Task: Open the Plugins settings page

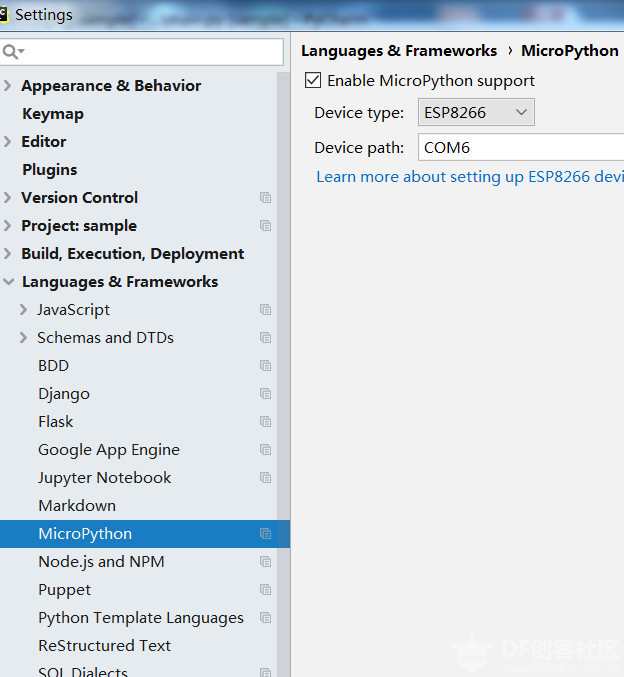Action: 50,170
